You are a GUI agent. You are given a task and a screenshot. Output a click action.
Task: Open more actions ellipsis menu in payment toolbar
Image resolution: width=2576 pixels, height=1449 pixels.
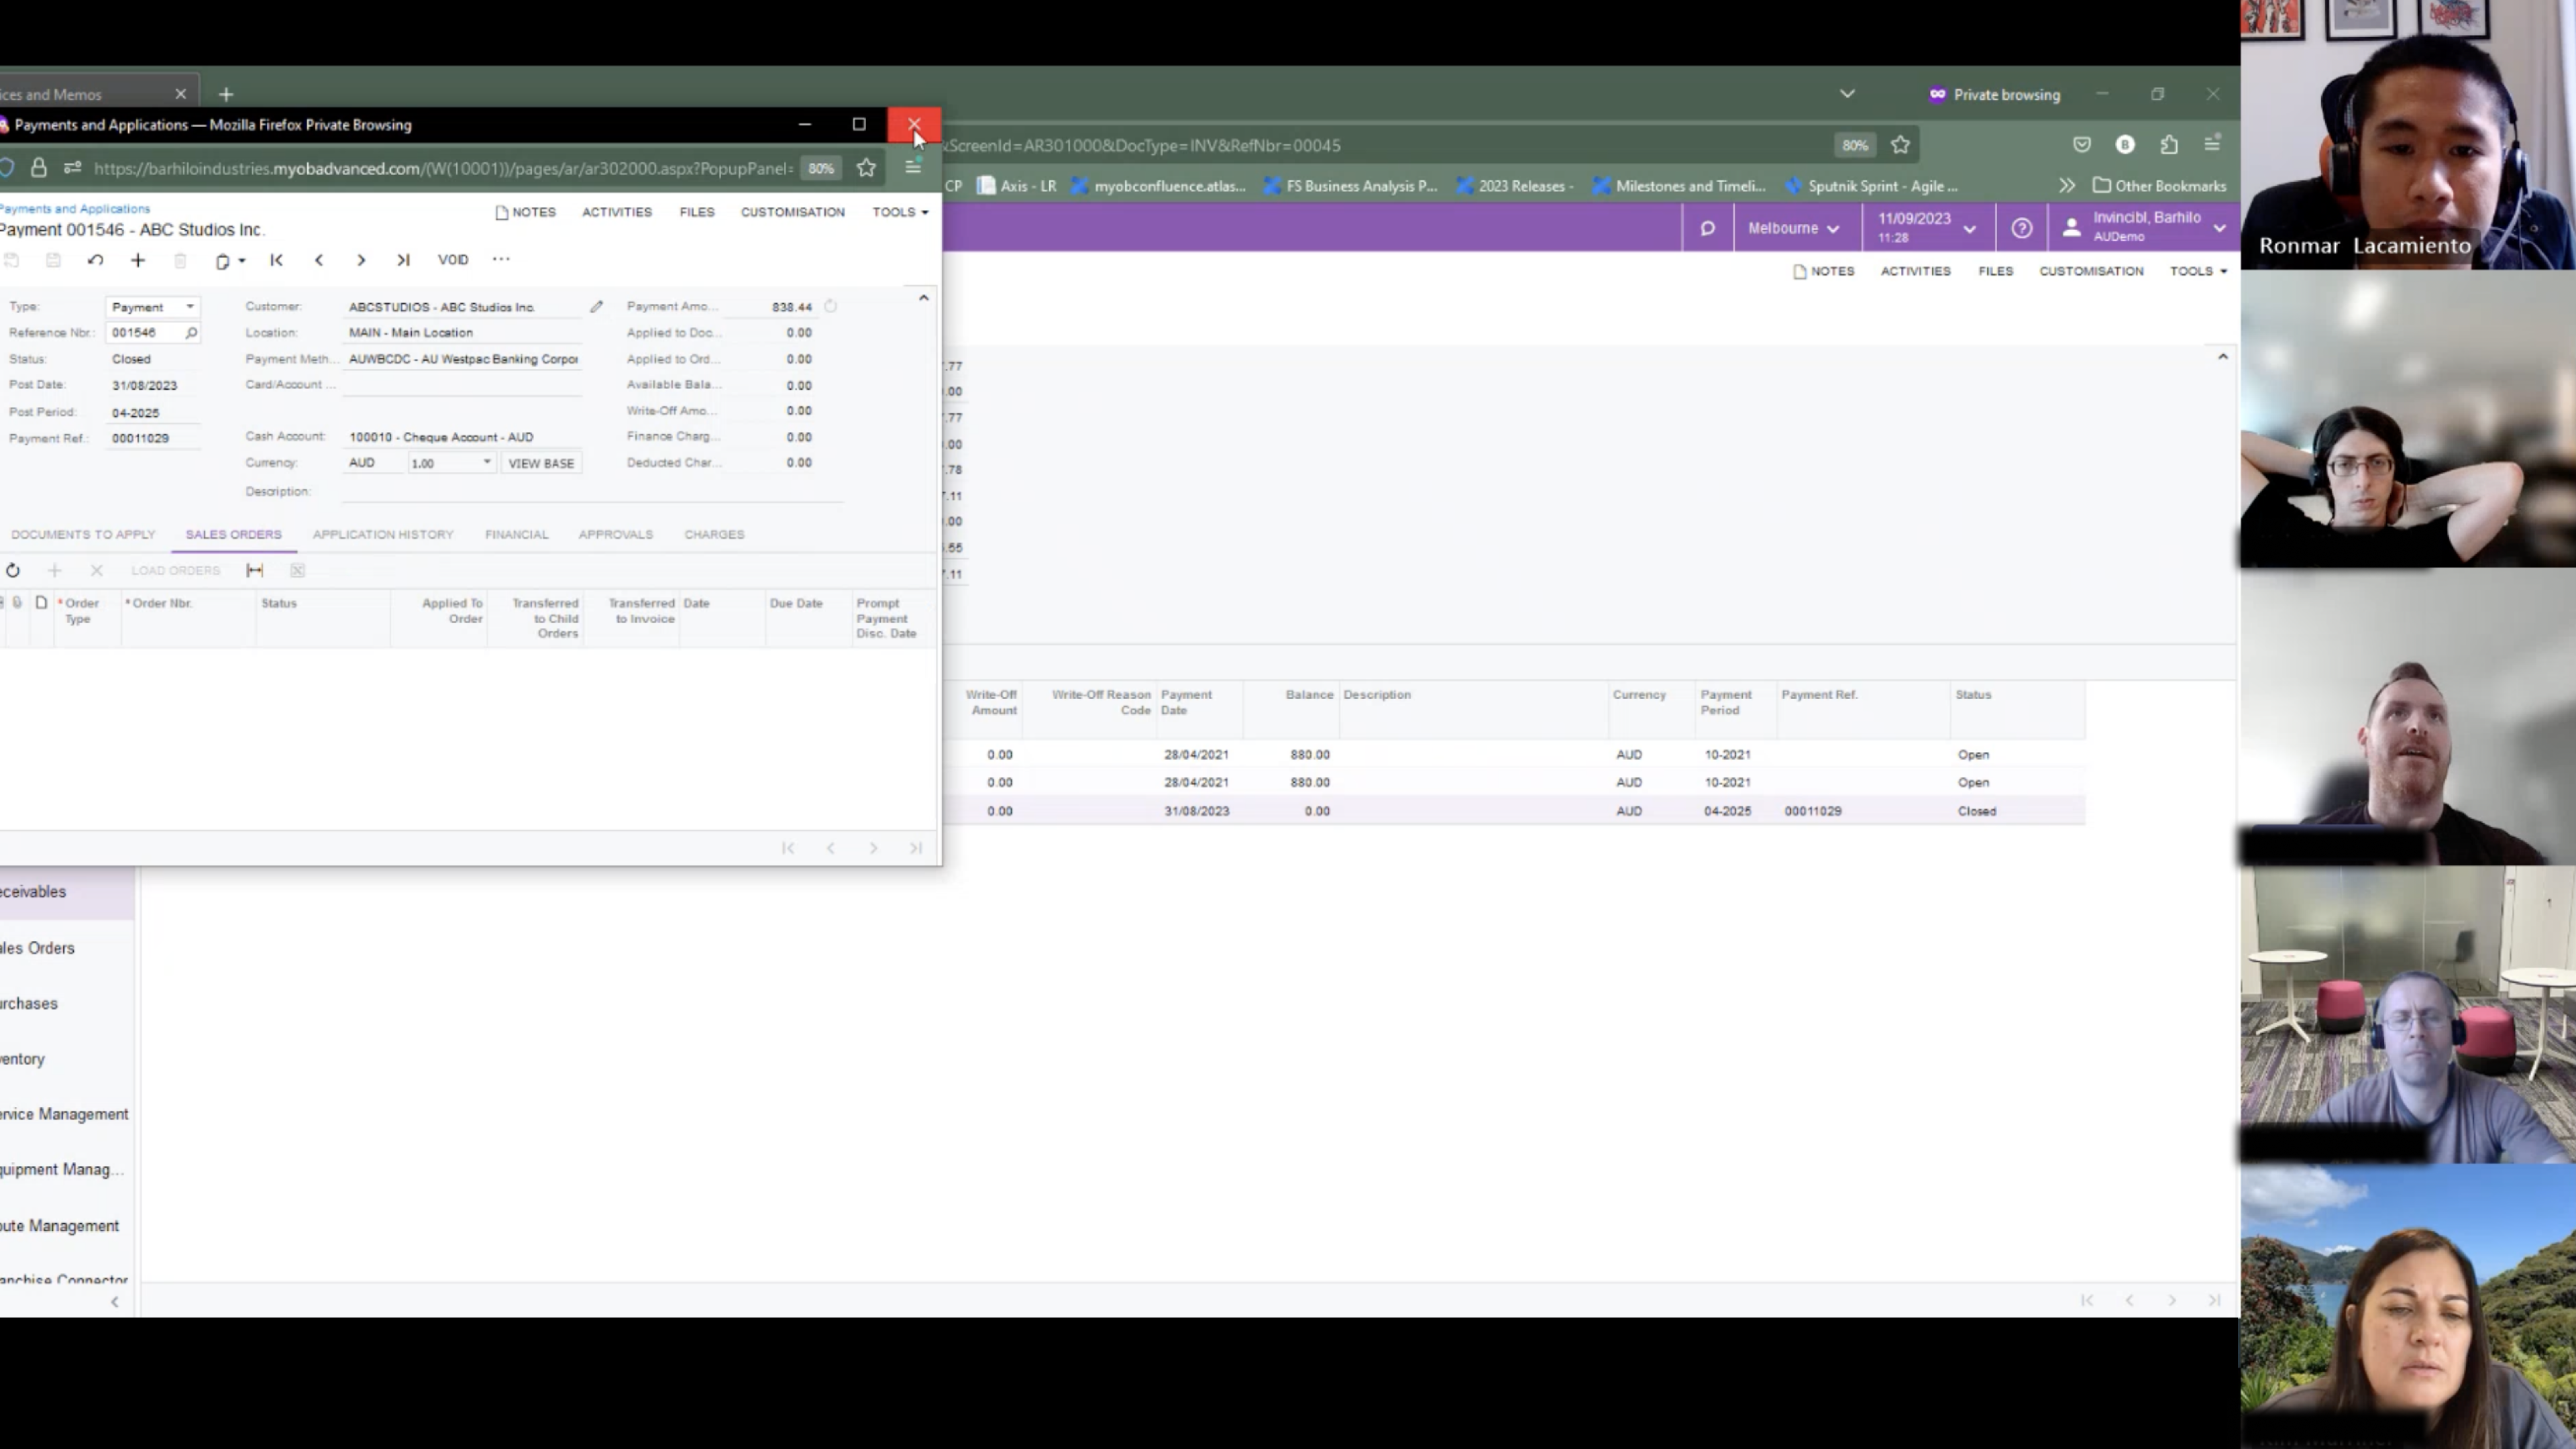(x=501, y=259)
